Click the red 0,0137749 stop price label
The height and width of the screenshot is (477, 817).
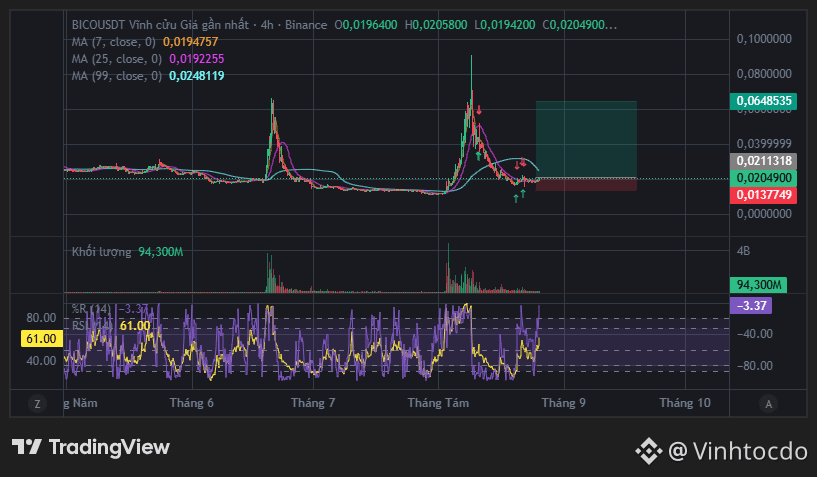pyautogui.click(x=763, y=195)
